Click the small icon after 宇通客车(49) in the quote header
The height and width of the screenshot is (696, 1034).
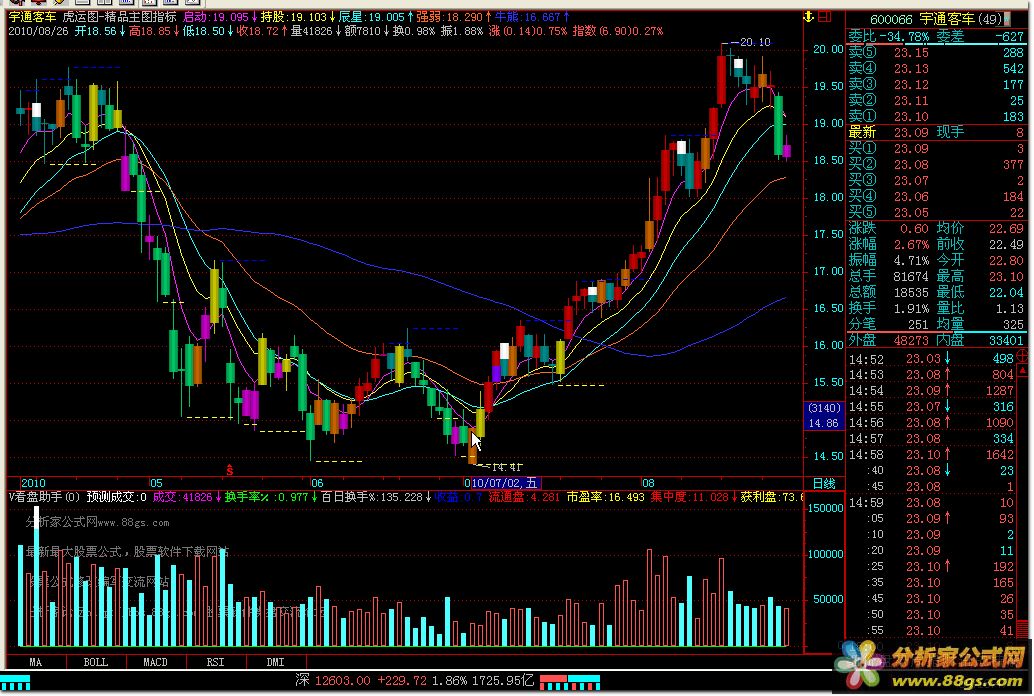(1008, 19)
